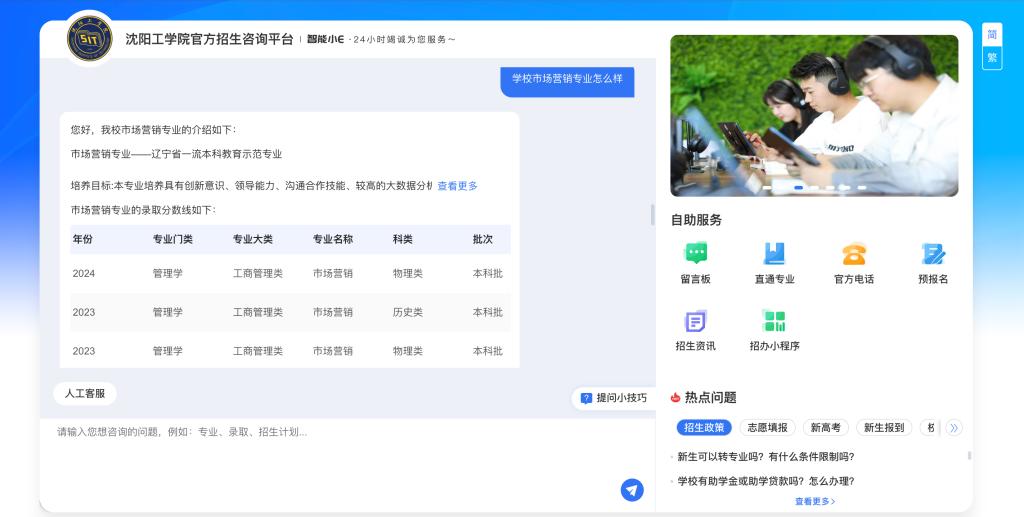Click the 人工客服 button
Screen dimensions: 1024x517
pyautogui.click(x=85, y=394)
